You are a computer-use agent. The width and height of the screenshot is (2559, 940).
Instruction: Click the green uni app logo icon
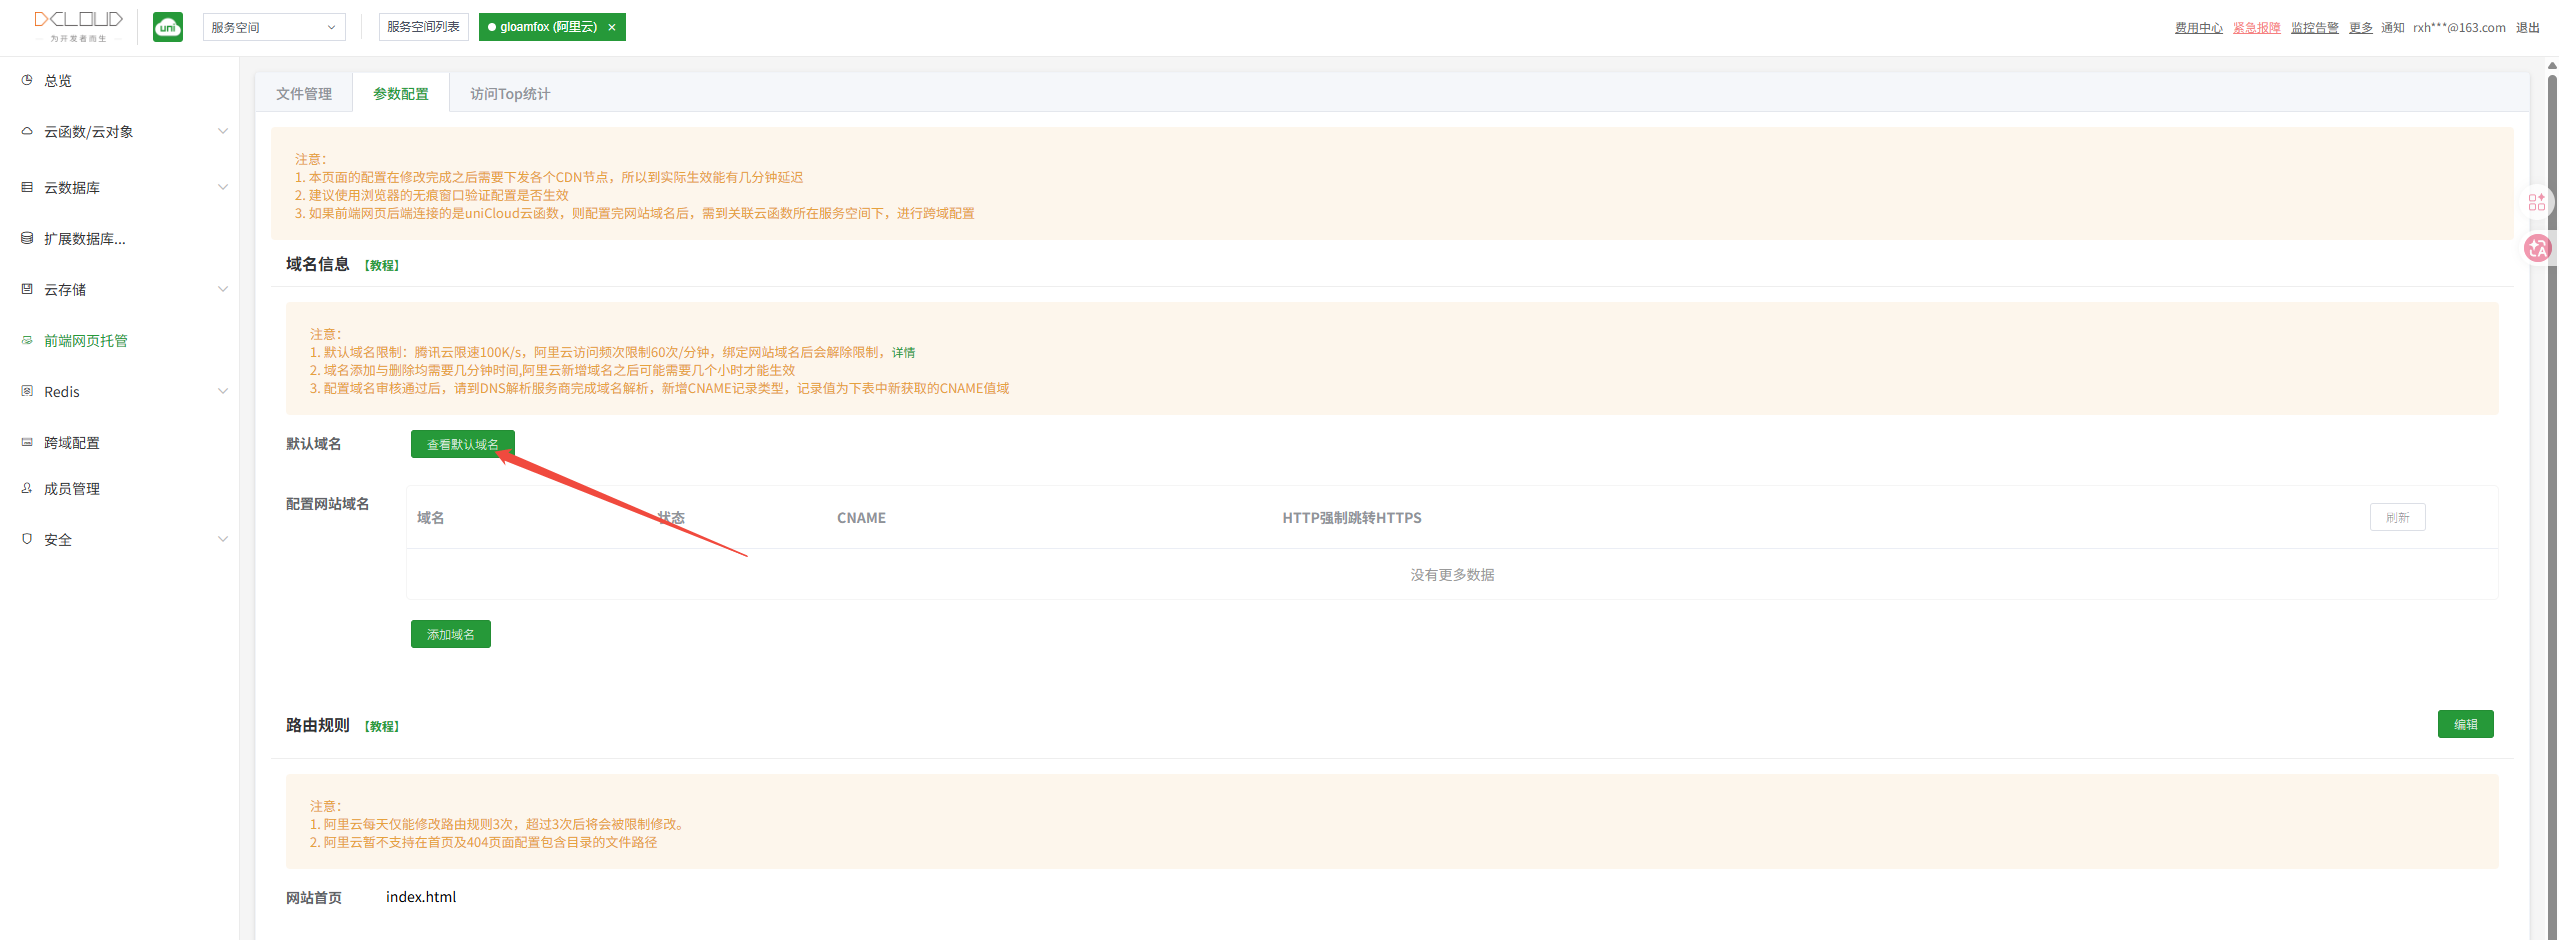point(168,27)
